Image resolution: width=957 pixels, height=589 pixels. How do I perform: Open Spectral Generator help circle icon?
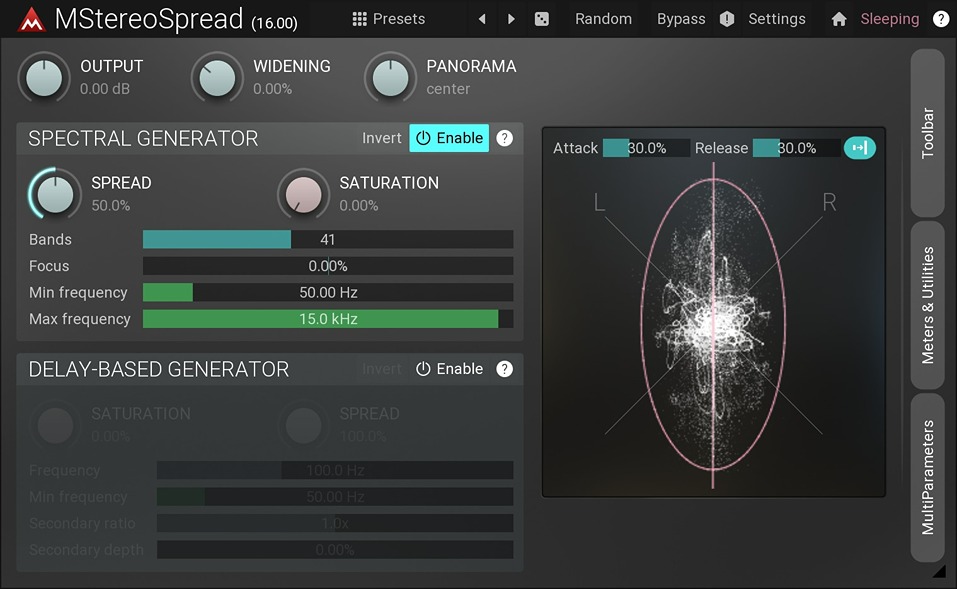pos(504,138)
